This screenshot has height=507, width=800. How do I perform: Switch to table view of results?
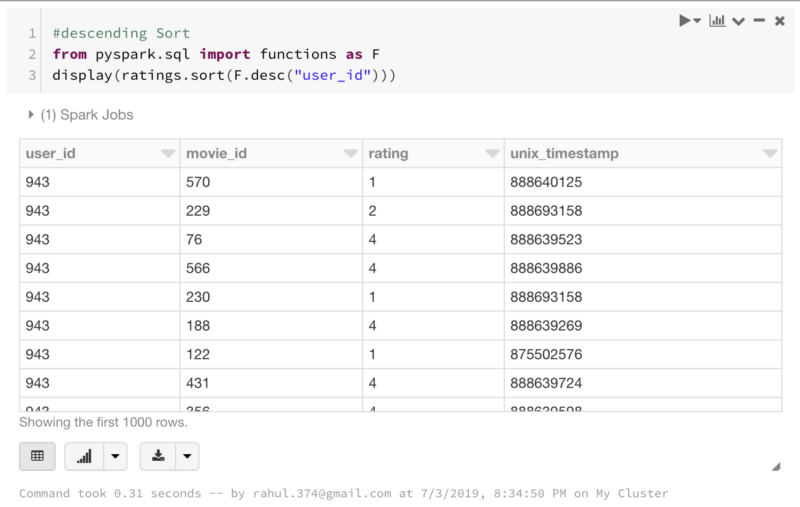(37, 456)
